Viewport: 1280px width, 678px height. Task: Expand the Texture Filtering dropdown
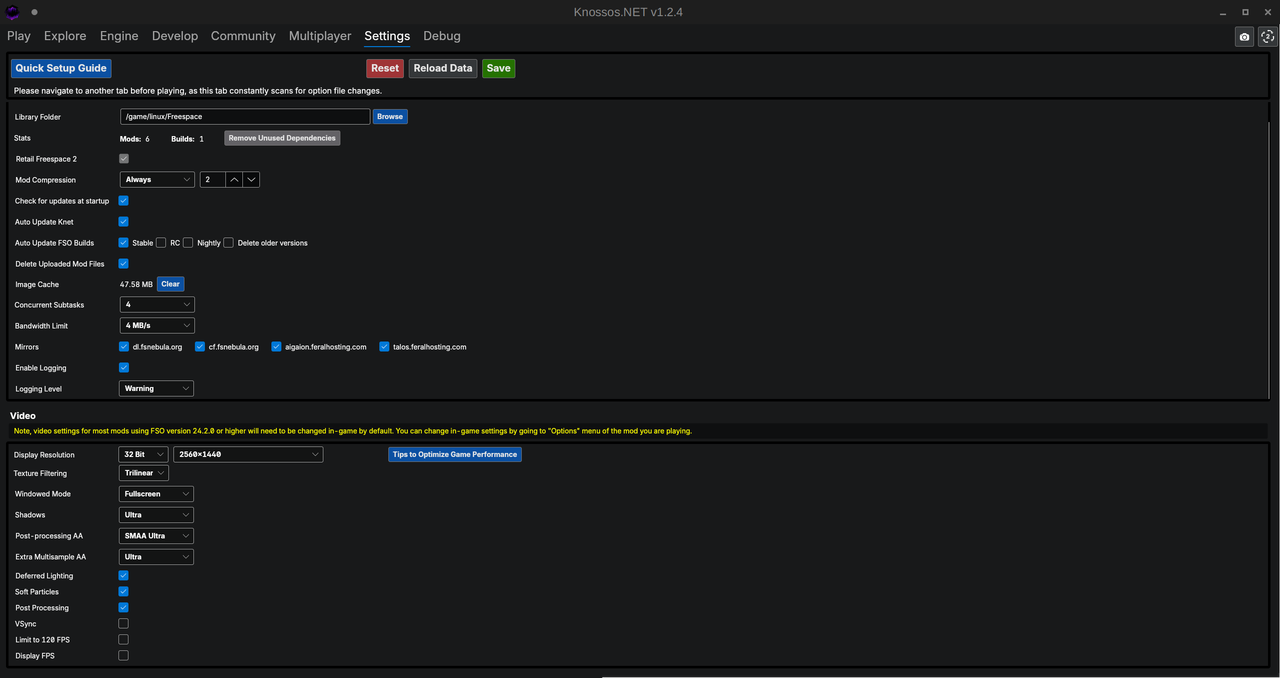[x=144, y=473]
